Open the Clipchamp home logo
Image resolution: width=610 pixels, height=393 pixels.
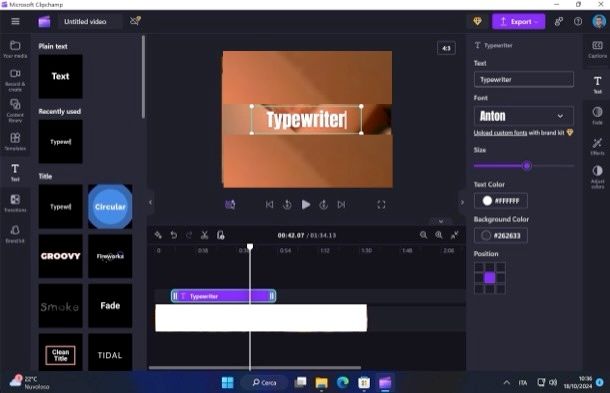44,21
